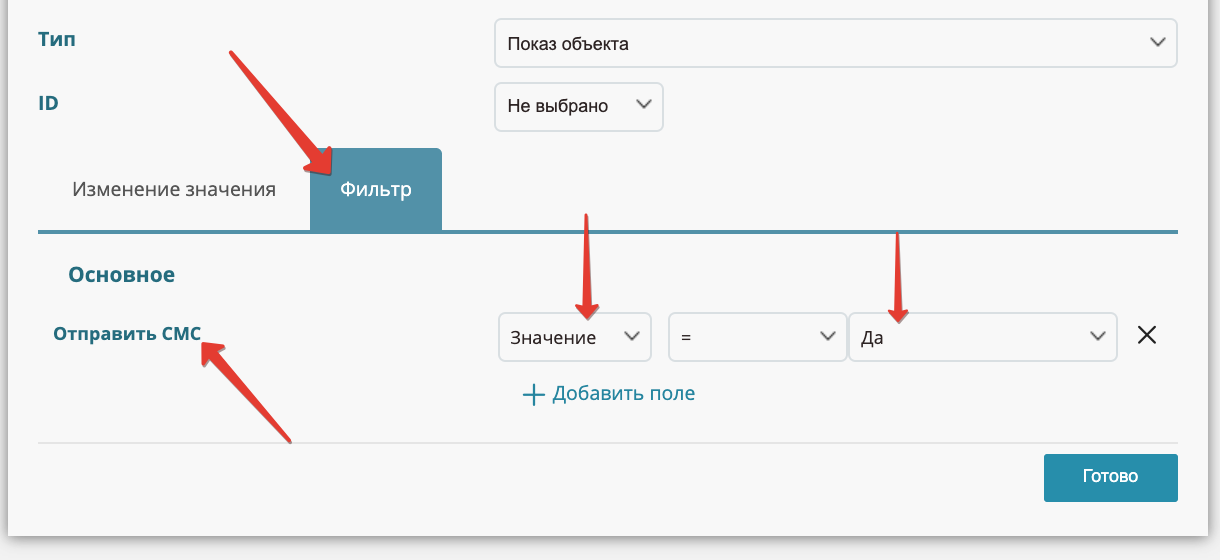Click the Тип field label
This screenshot has height=560, width=1220.
(x=56, y=40)
